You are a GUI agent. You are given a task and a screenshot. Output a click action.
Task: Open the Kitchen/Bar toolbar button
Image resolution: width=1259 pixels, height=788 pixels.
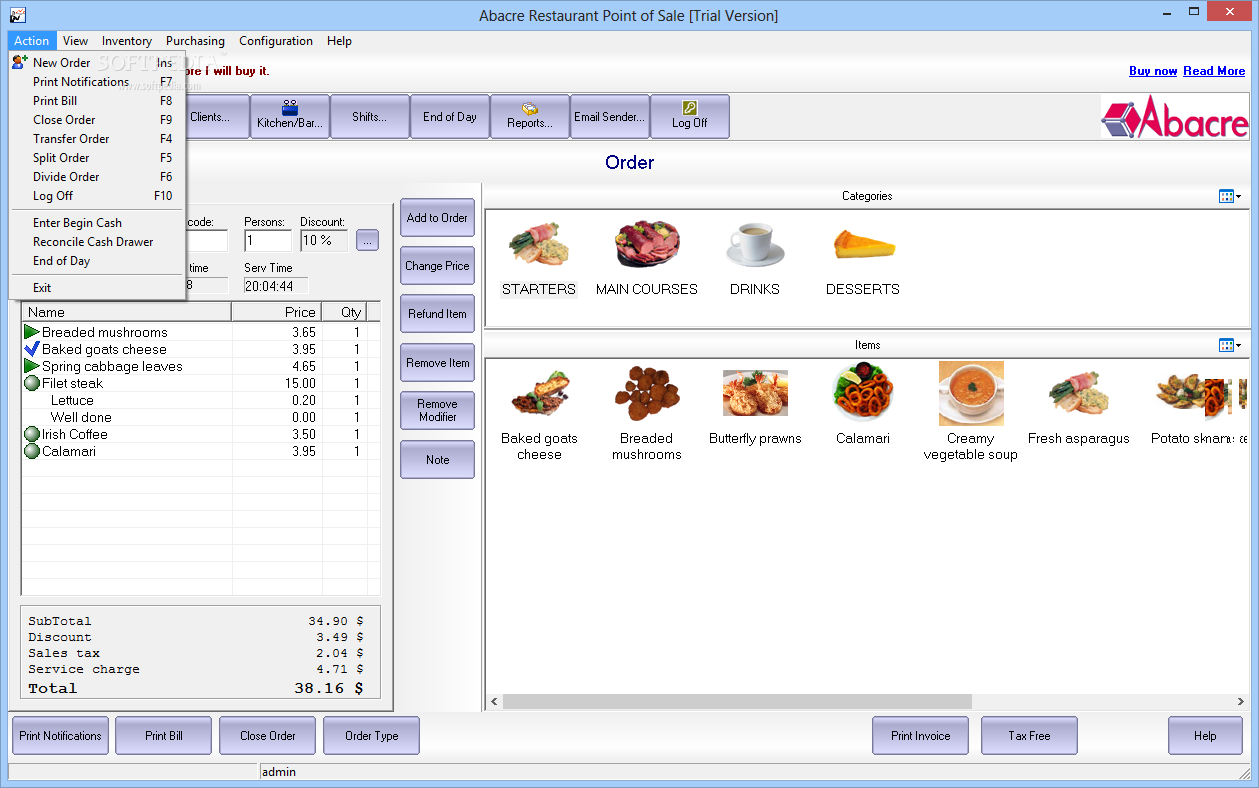point(290,116)
